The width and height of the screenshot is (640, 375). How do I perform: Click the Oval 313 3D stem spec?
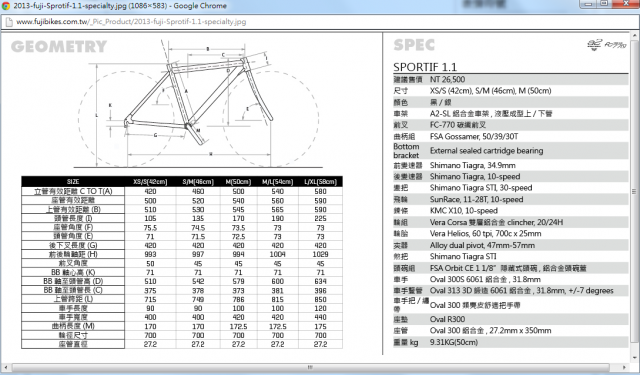point(522,291)
